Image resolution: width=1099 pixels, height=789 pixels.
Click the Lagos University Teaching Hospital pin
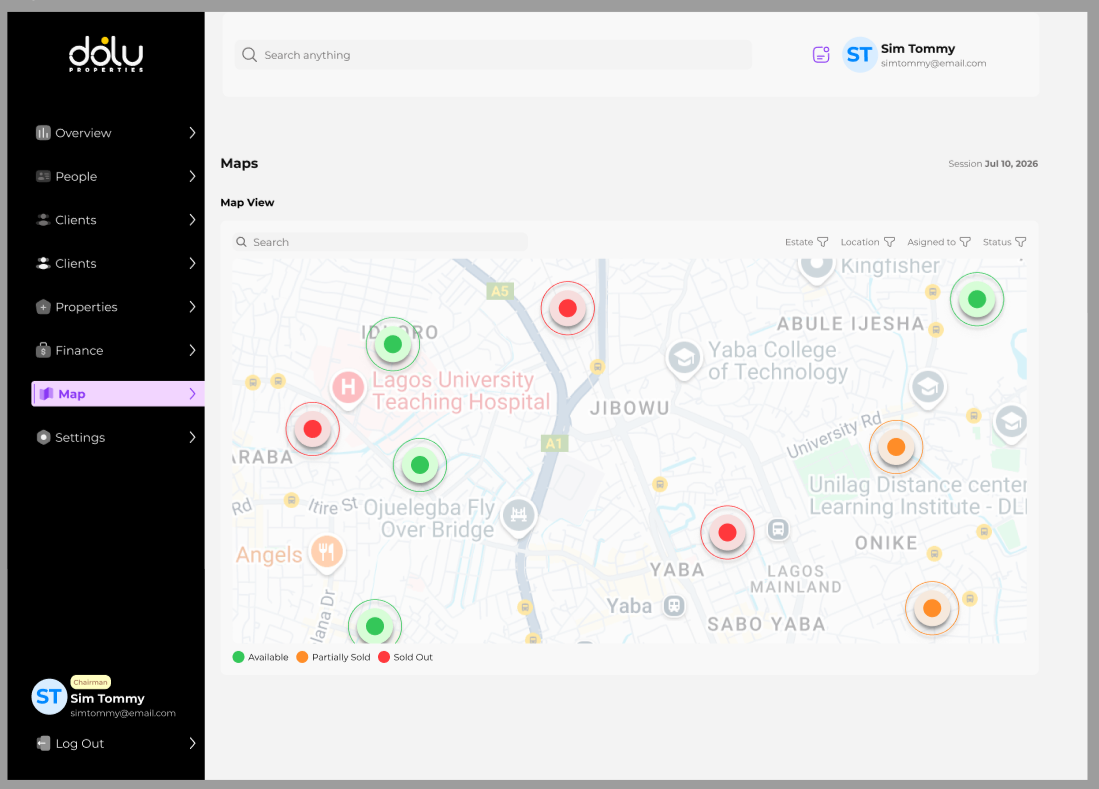[348, 389]
